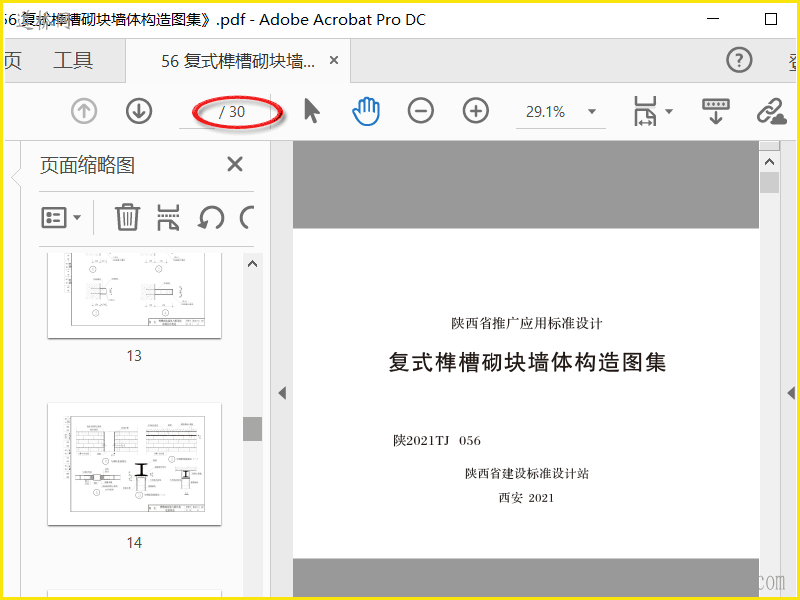
Task: Zoom in with the plus button
Action: (x=476, y=111)
